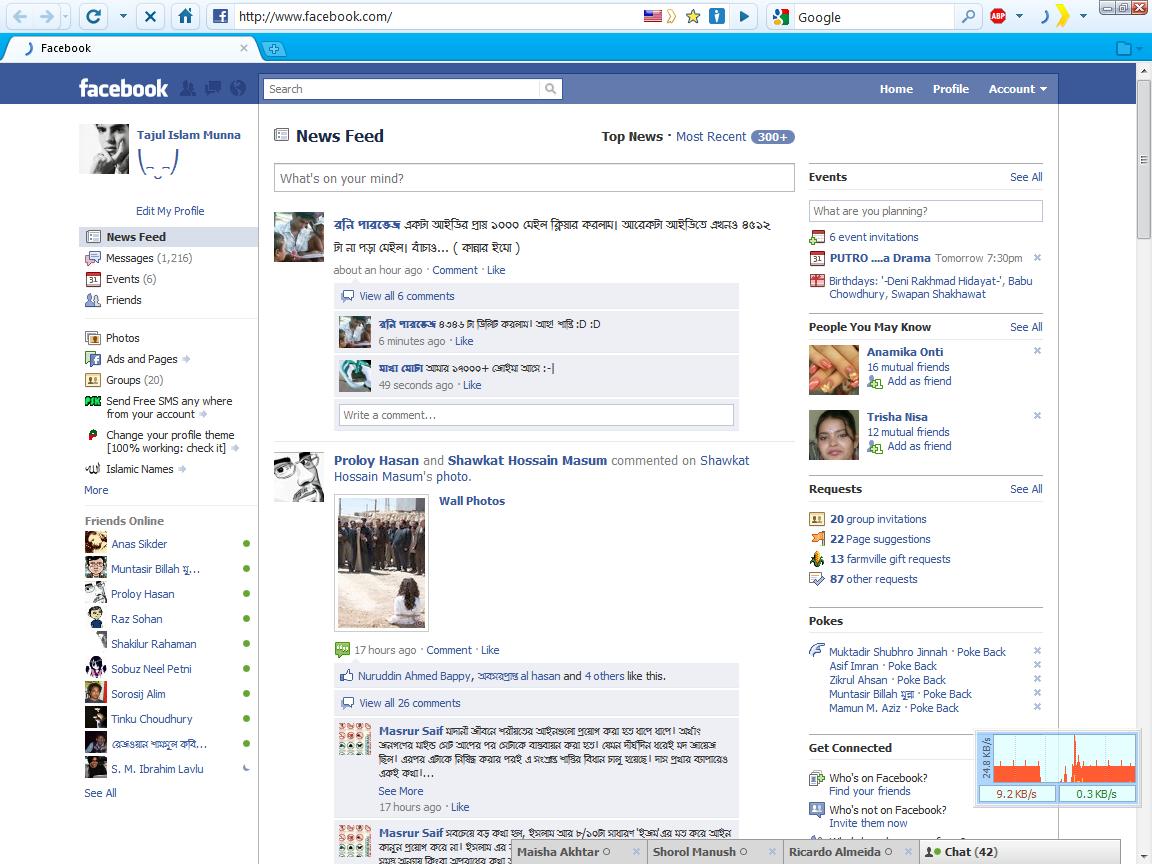This screenshot has height=864, width=1152.
Task: Open messages icon in Facebook header
Action: point(213,88)
